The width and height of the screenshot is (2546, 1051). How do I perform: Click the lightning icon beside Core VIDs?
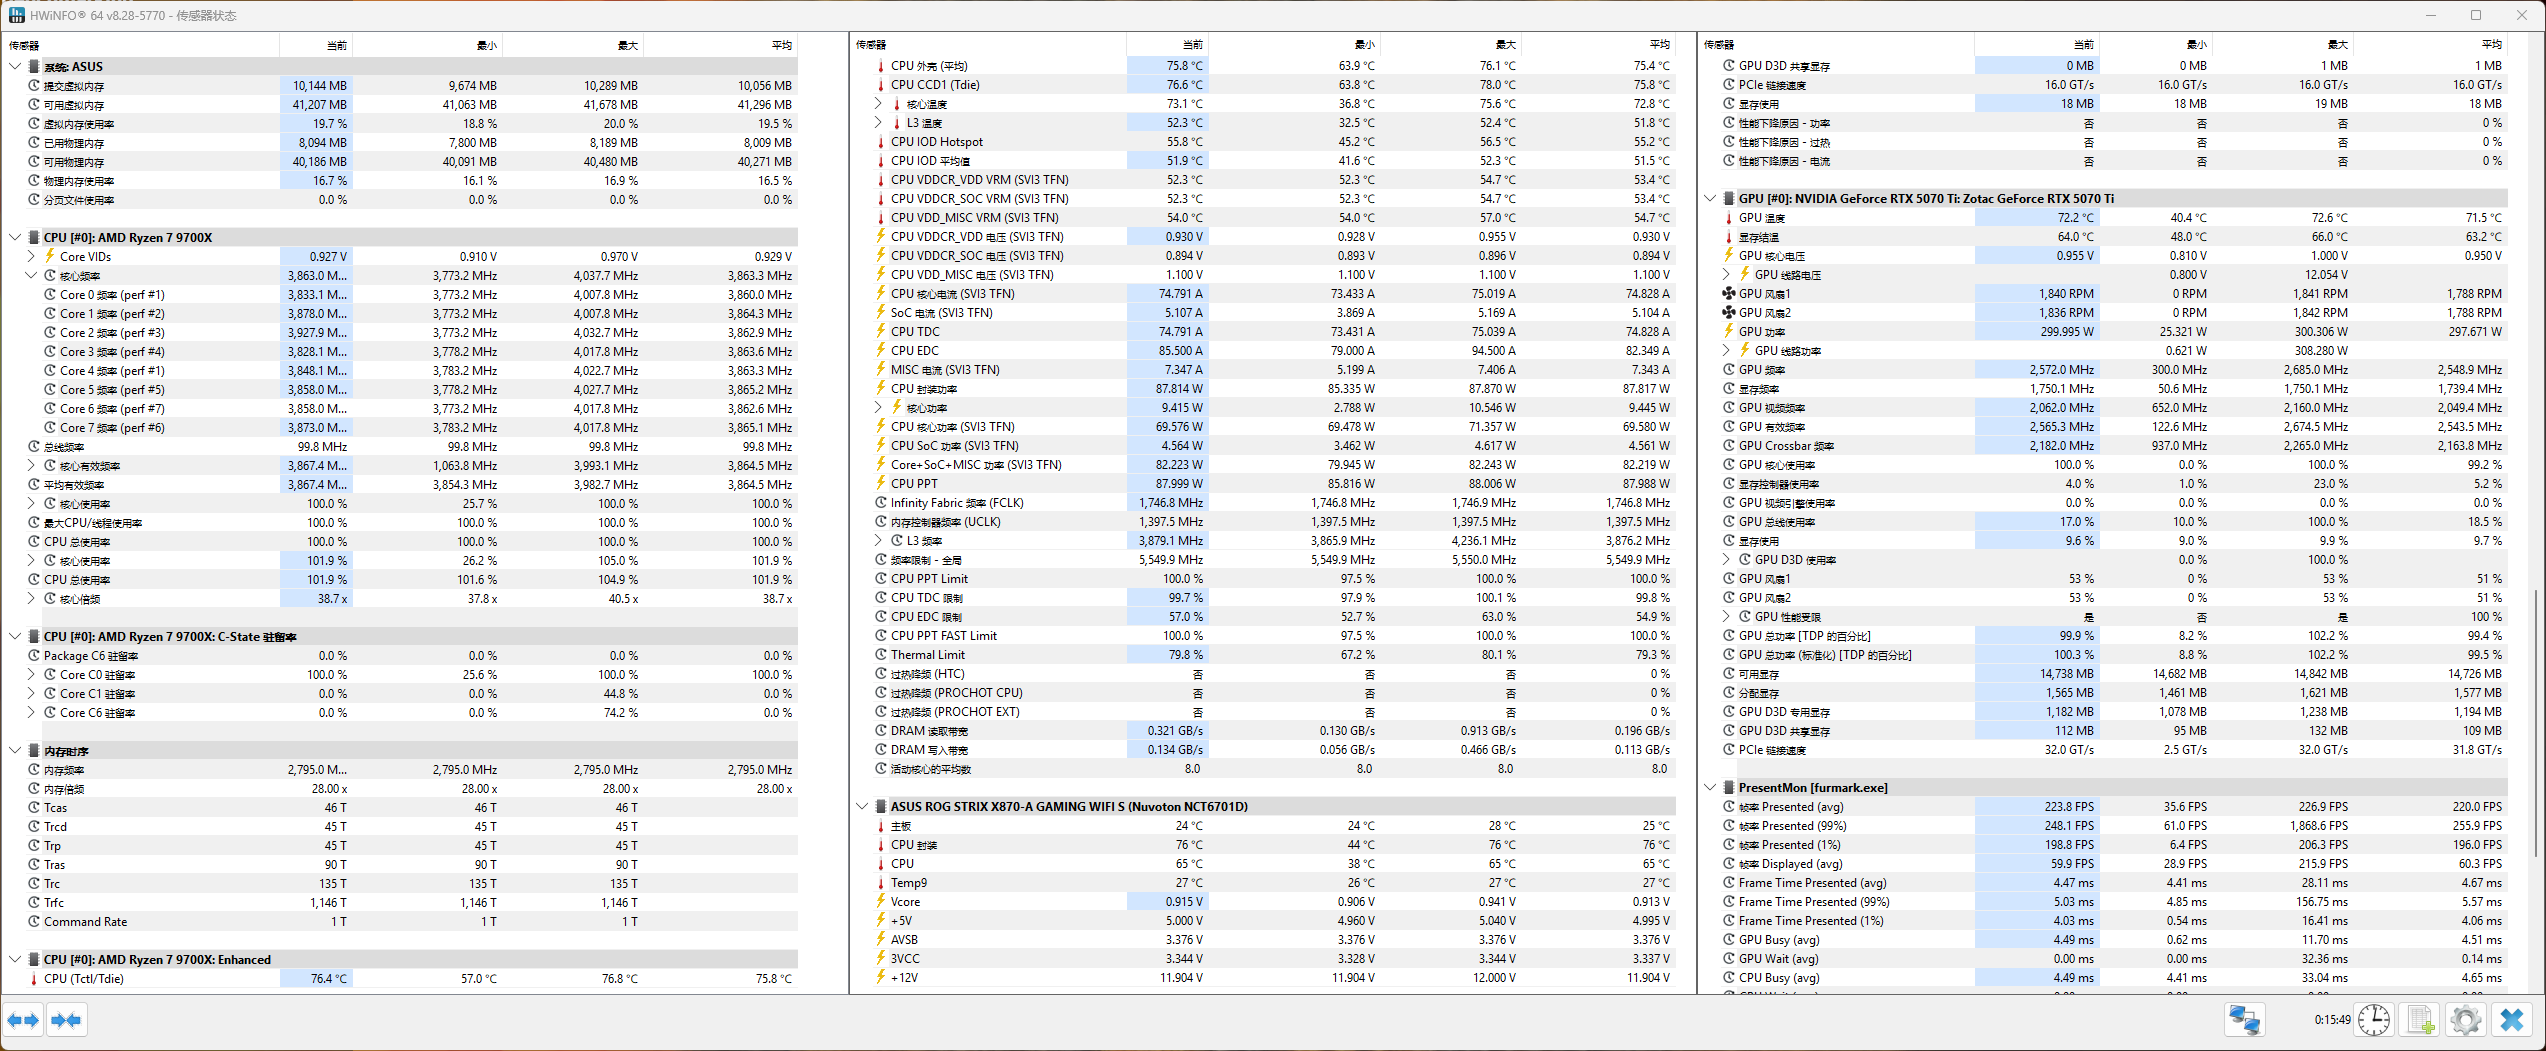(49, 257)
